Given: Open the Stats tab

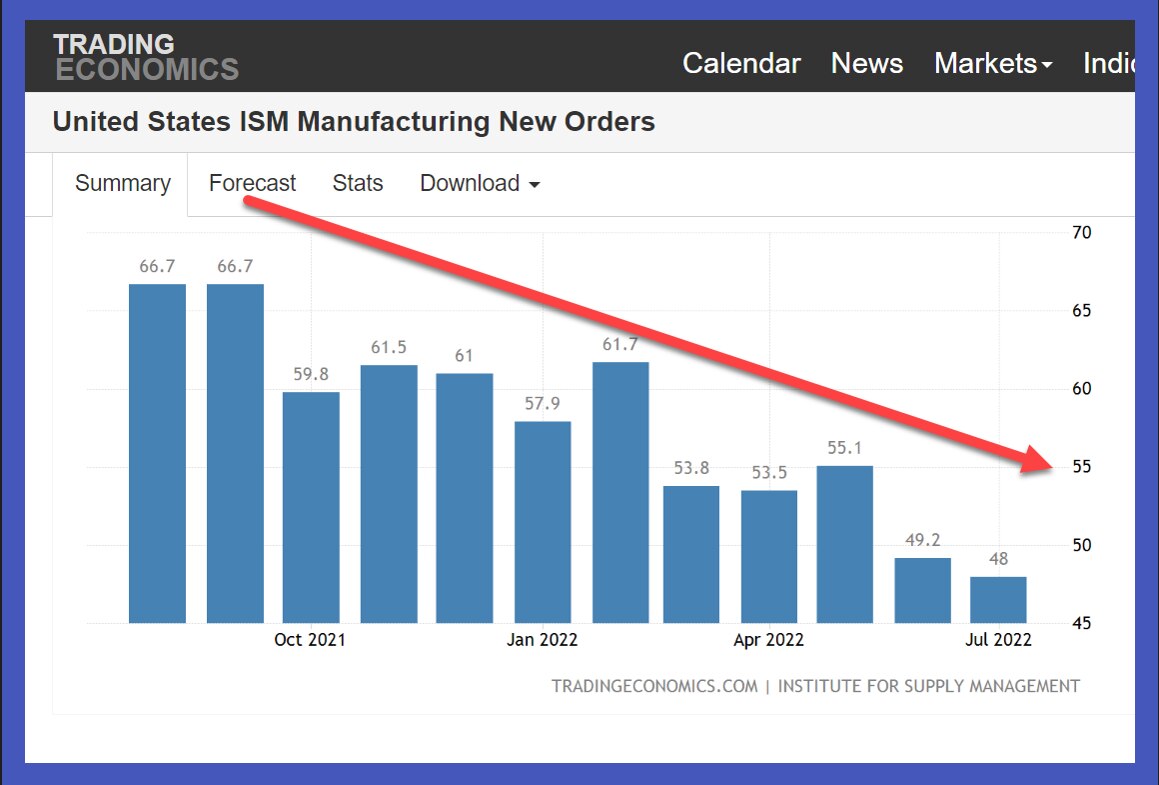Looking at the screenshot, I should (357, 184).
